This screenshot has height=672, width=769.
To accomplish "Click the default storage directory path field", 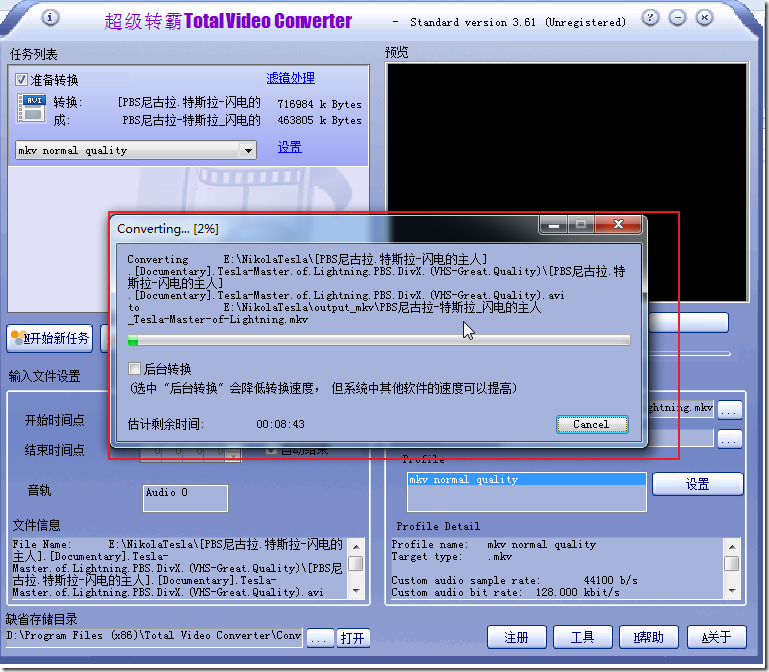I will pyautogui.click(x=154, y=637).
